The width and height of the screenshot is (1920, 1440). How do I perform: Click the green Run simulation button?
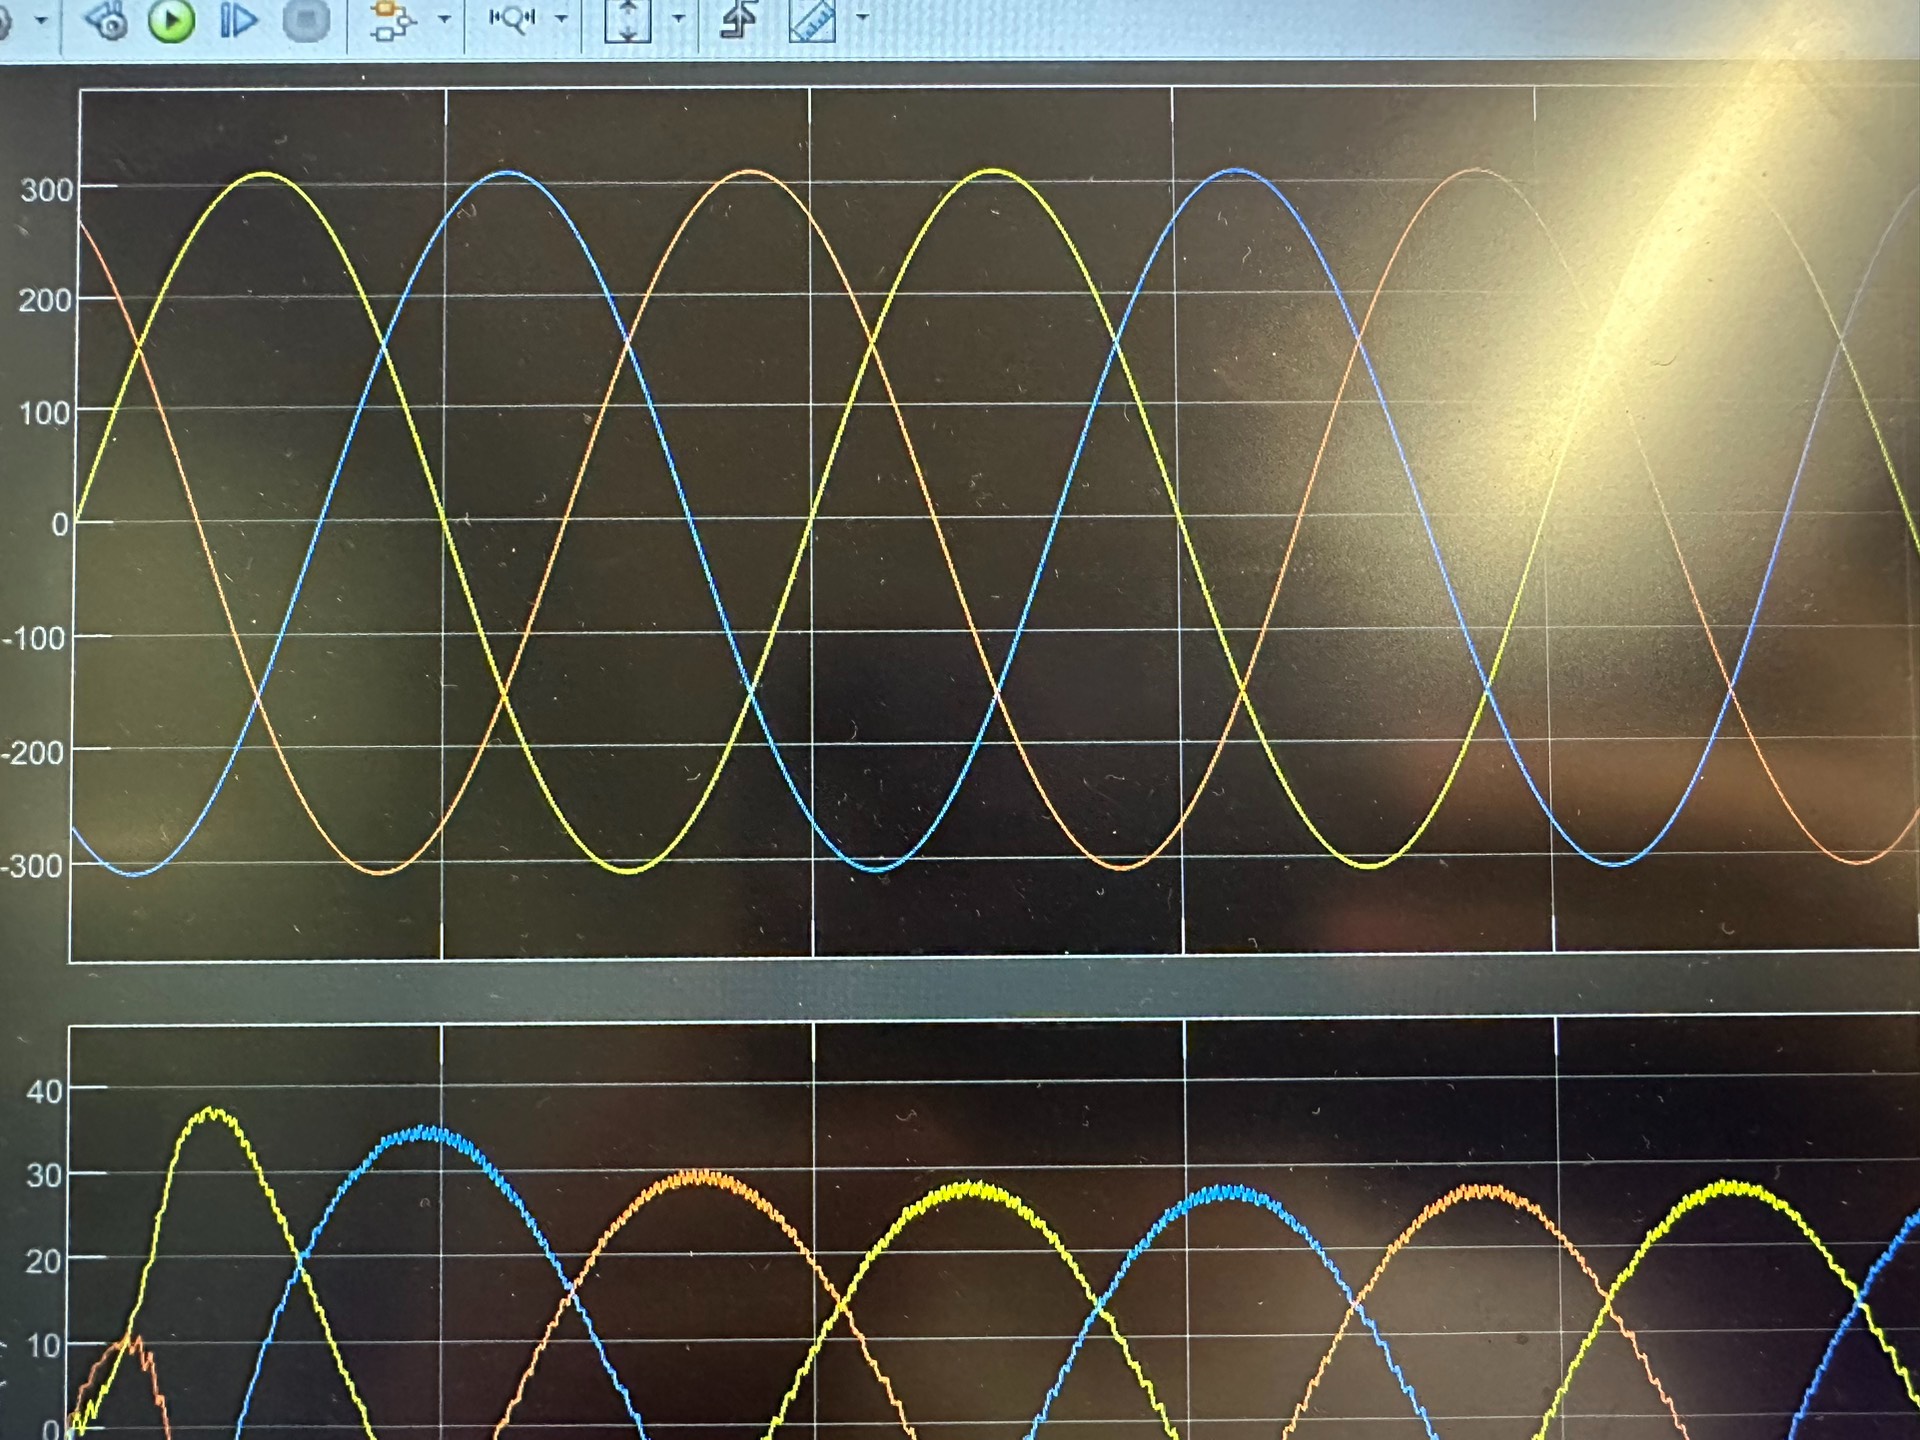(x=171, y=20)
